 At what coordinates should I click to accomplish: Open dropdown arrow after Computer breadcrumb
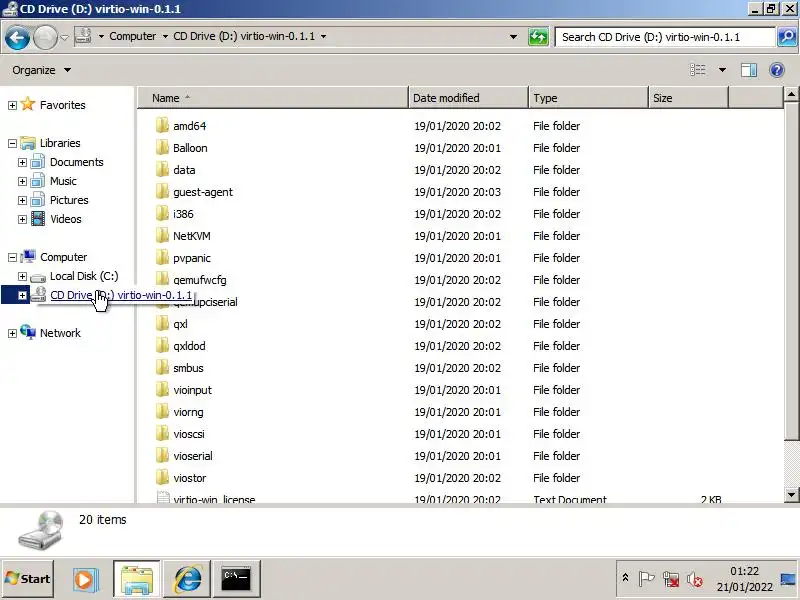point(165,36)
